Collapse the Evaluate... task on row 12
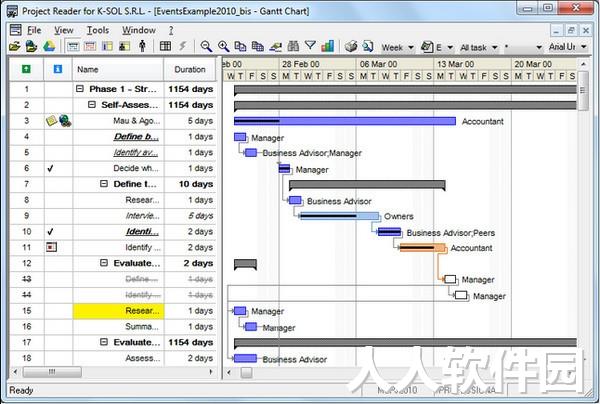Viewport: 600px width, 404px height. point(104,263)
